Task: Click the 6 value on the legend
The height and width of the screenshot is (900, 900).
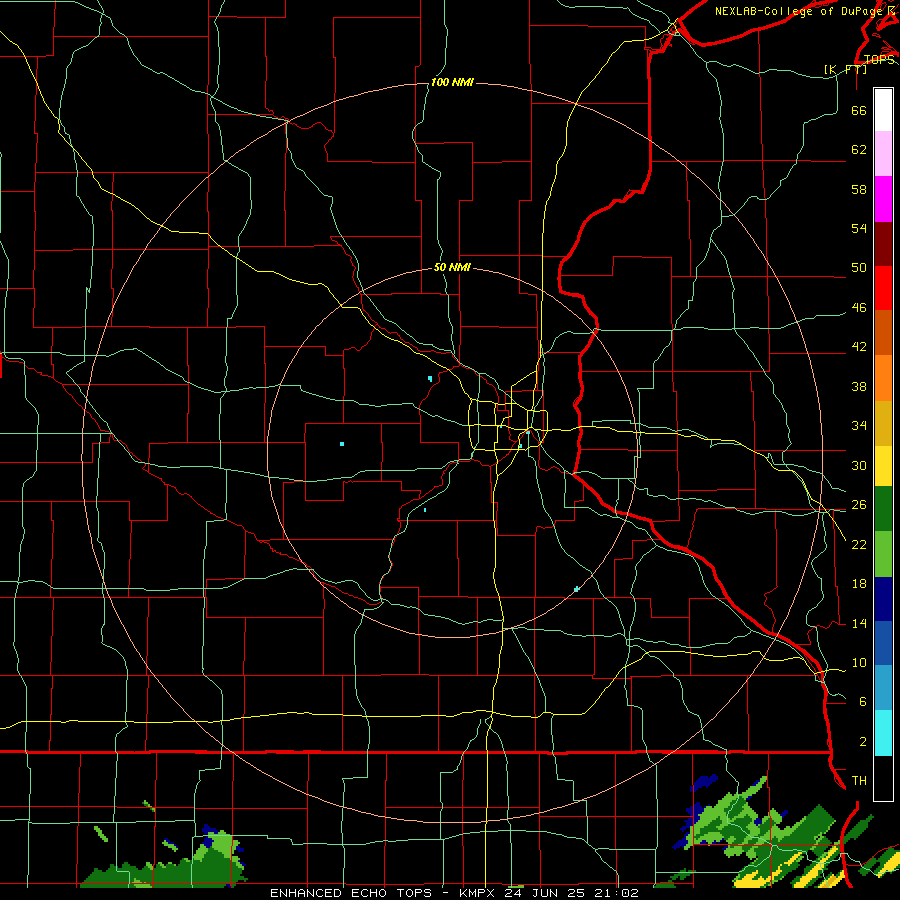Action: [863, 702]
